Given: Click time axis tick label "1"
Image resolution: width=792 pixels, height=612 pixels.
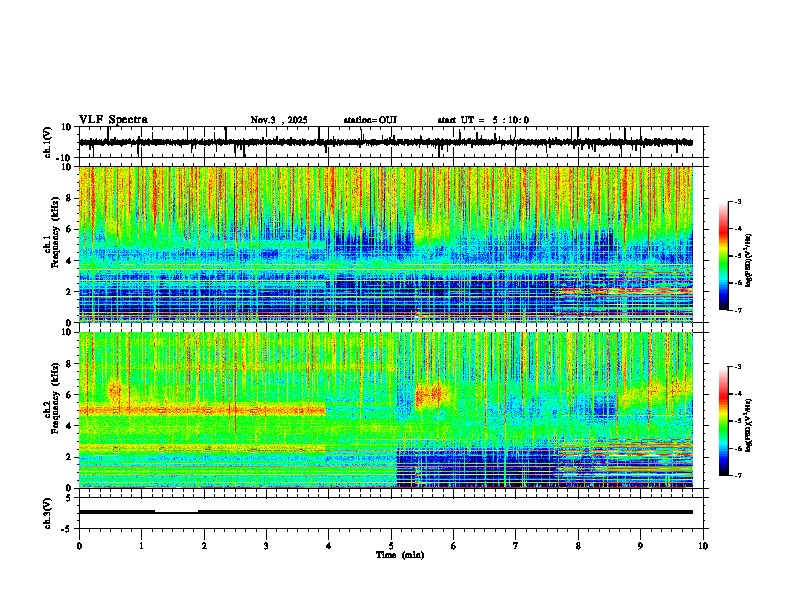Looking at the screenshot, I should coord(141,546).
